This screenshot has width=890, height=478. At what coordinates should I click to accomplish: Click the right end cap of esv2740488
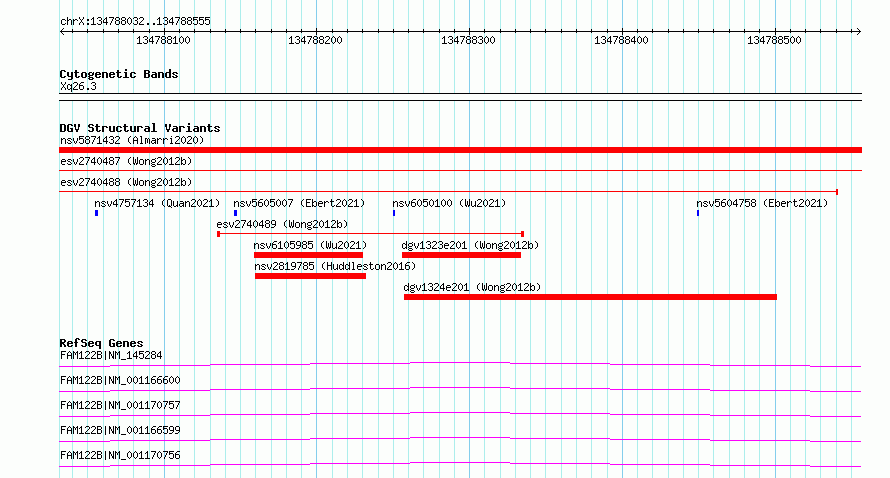[837, 192]
